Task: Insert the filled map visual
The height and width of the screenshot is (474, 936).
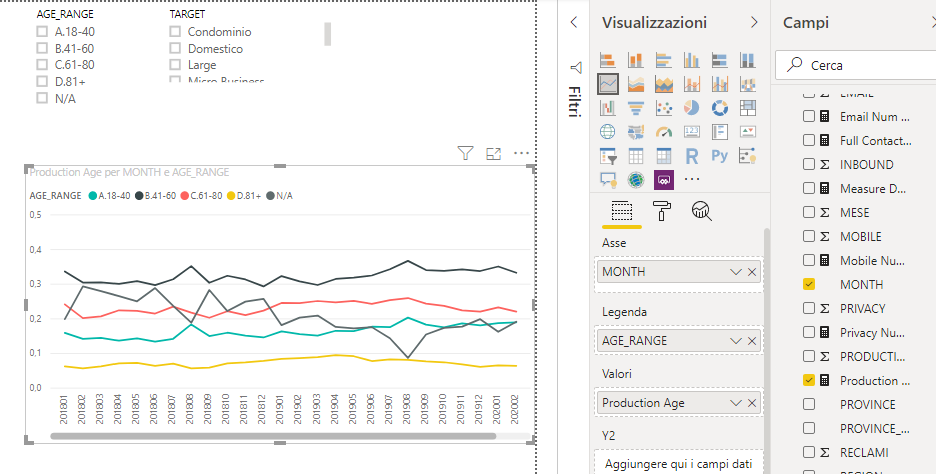Action: pos(636,132)
